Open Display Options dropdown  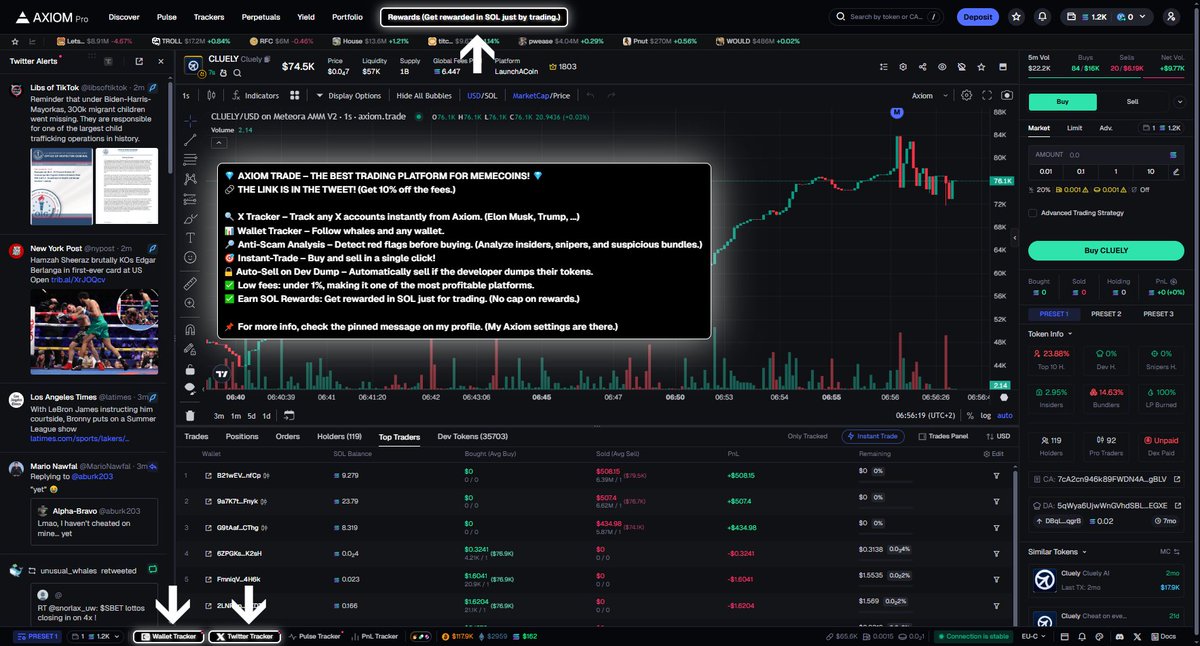coord(349,95)
